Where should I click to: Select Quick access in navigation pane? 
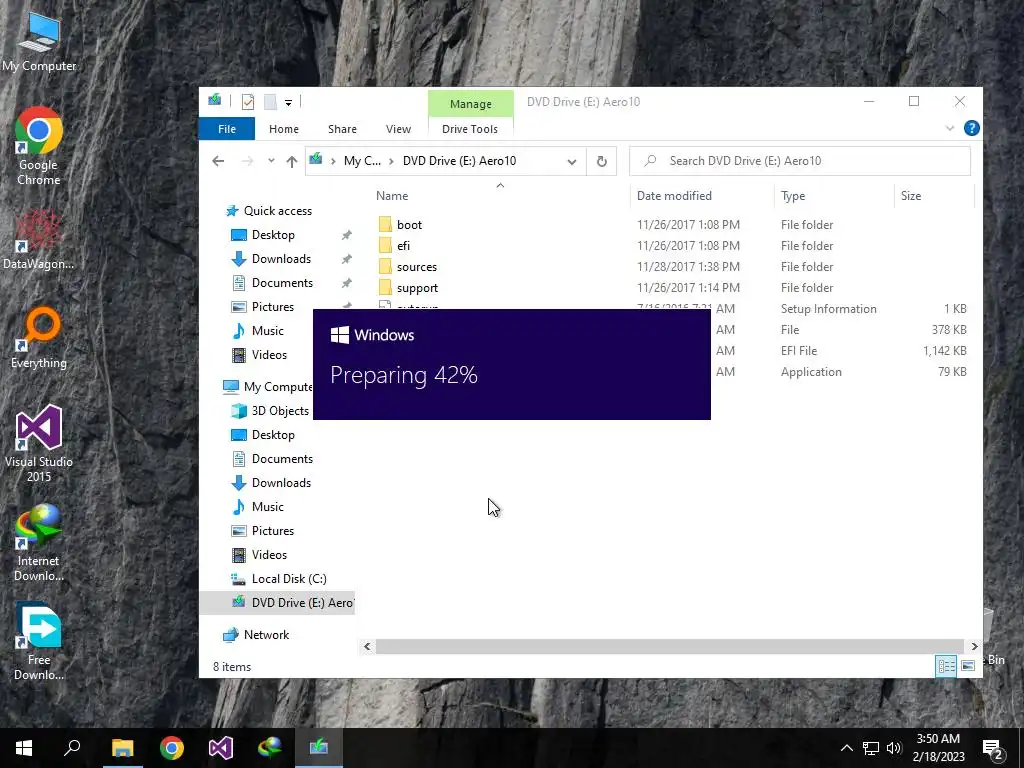(278, 211)
